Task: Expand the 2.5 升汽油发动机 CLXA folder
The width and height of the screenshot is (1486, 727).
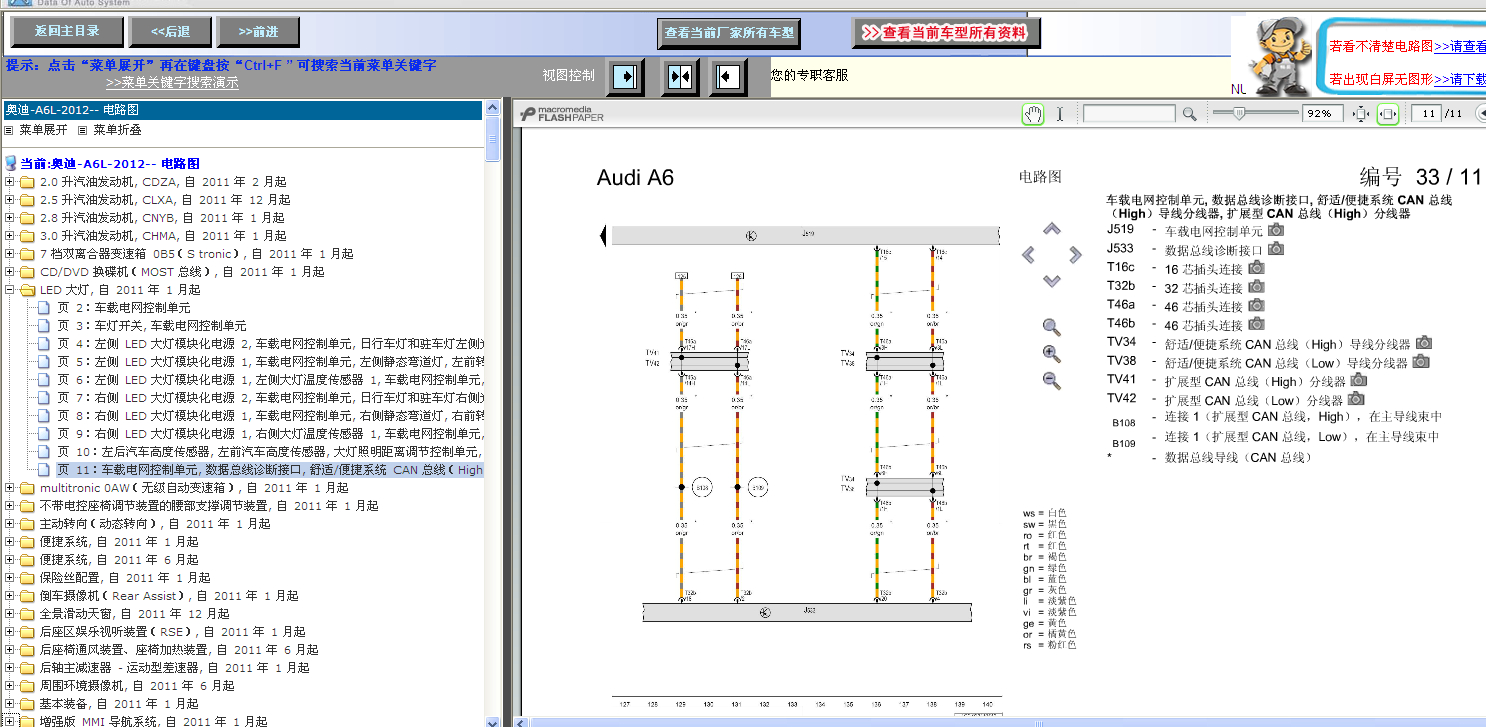Action: 11,200
